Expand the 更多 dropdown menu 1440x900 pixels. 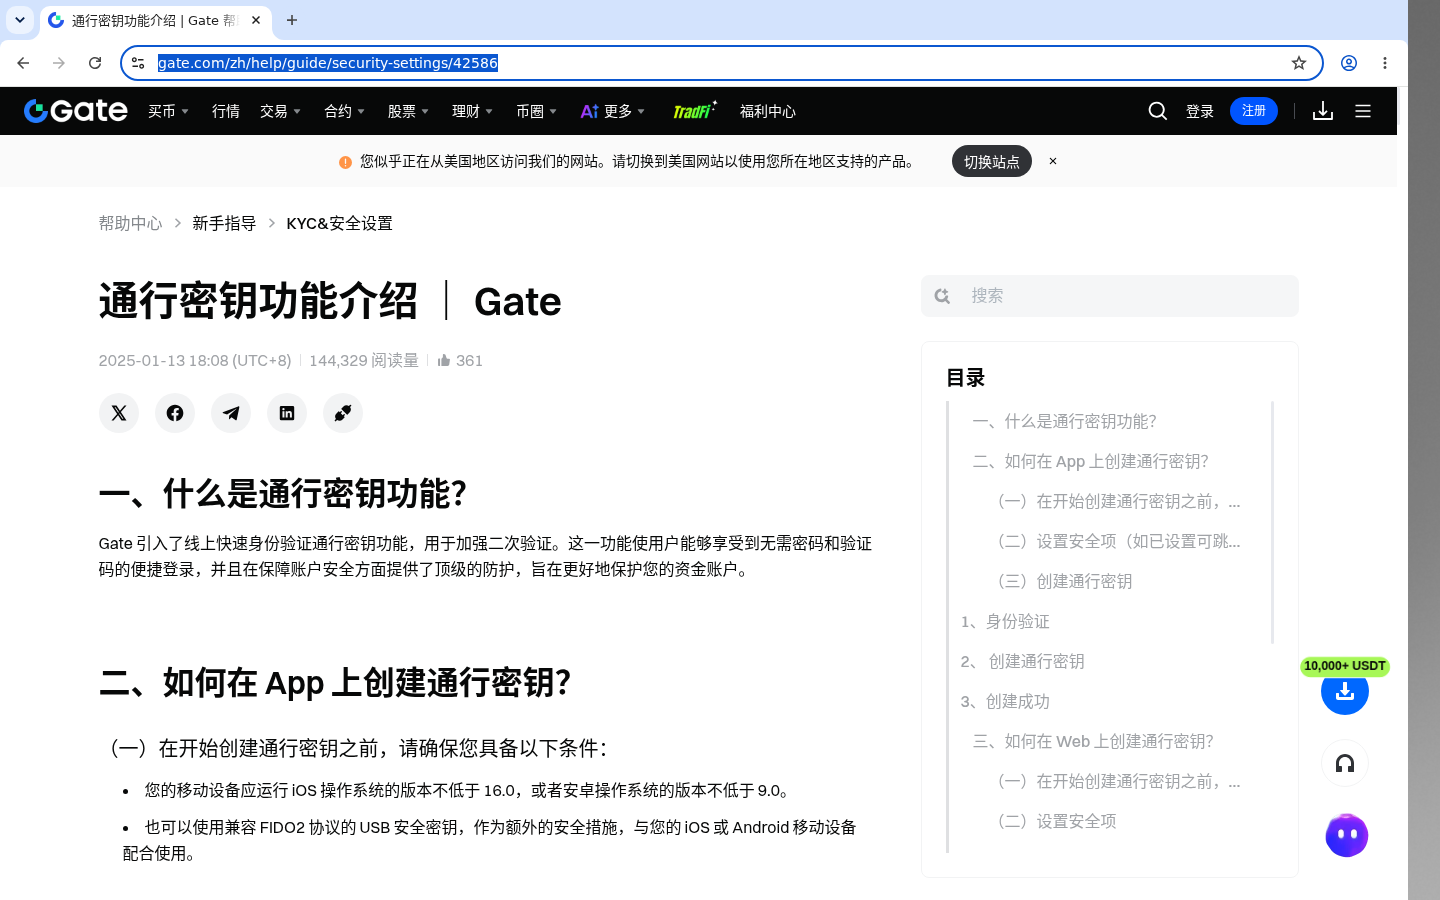click(613, 111)
